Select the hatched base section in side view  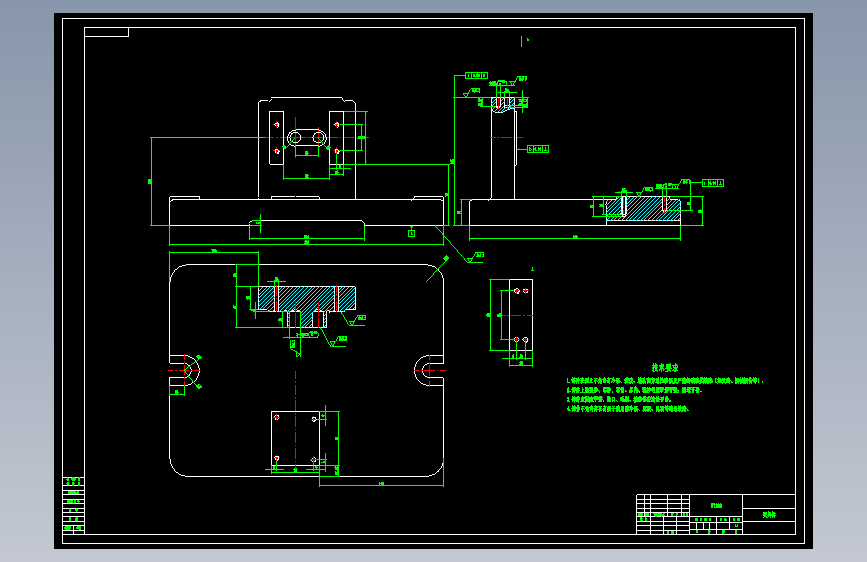[643, 209]
